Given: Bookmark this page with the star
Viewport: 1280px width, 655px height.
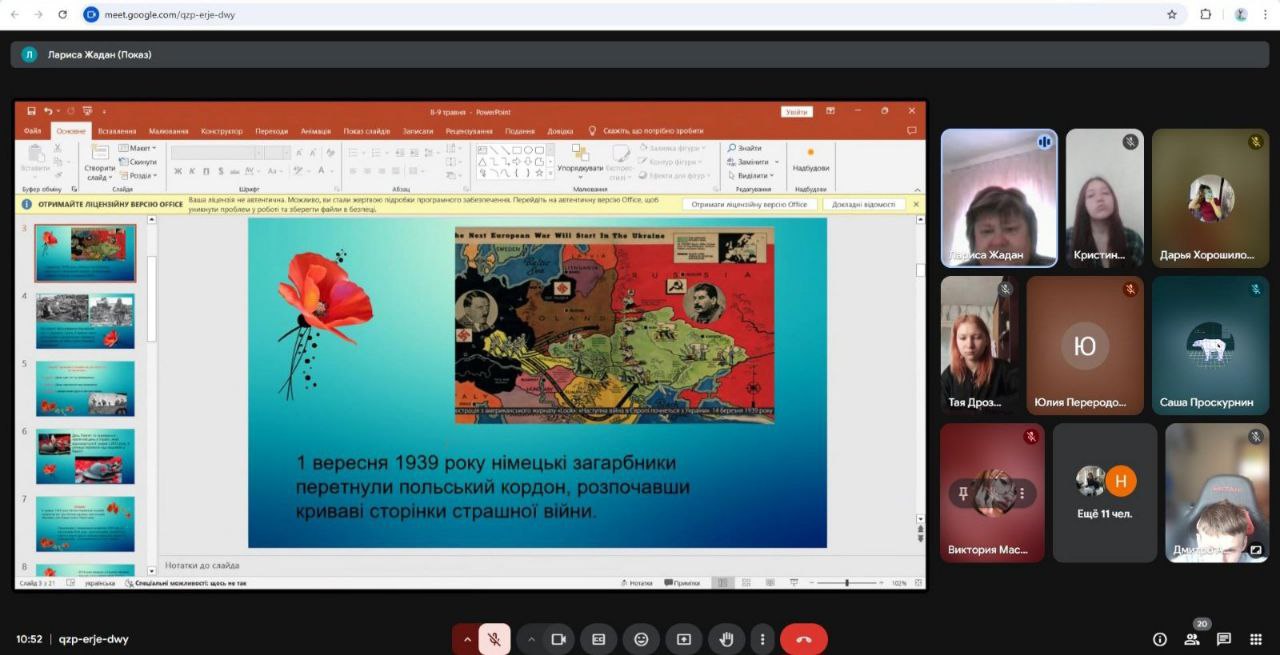Looking at the screenshot, I should [x=1172, y=15].
